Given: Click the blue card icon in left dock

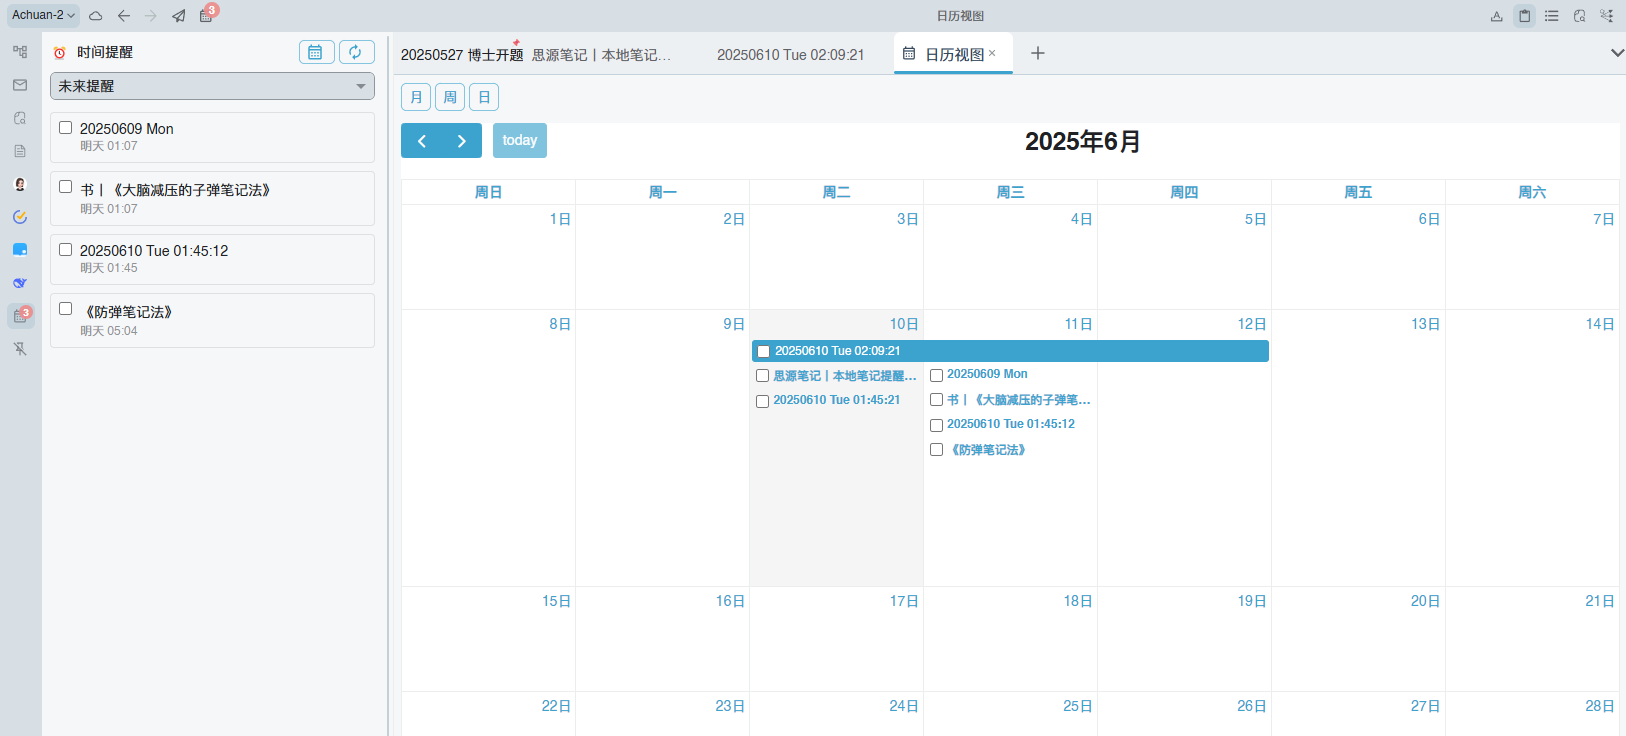Looking at the screenshot, I should click(20, 250).
